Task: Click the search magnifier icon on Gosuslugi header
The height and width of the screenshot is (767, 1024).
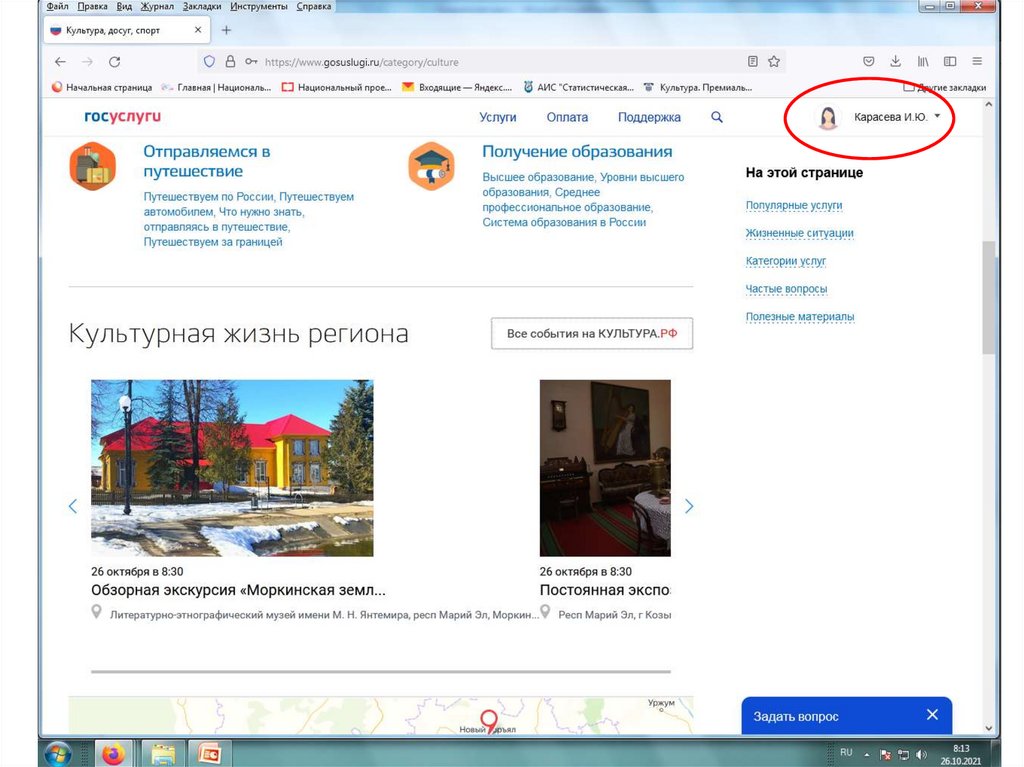Action: [x=716, y=117]
